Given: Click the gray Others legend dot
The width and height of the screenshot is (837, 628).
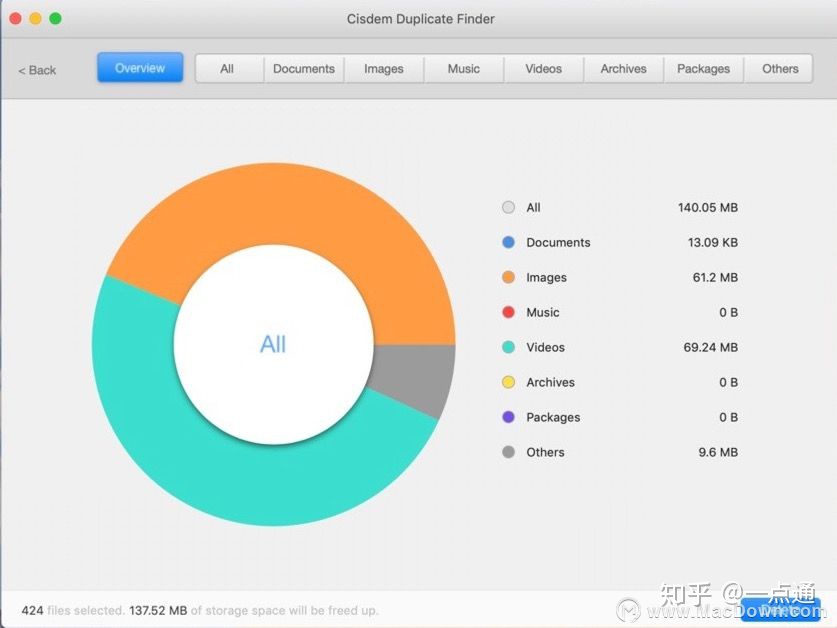Looking at the screenshot, I should click(x=508, y=452).
